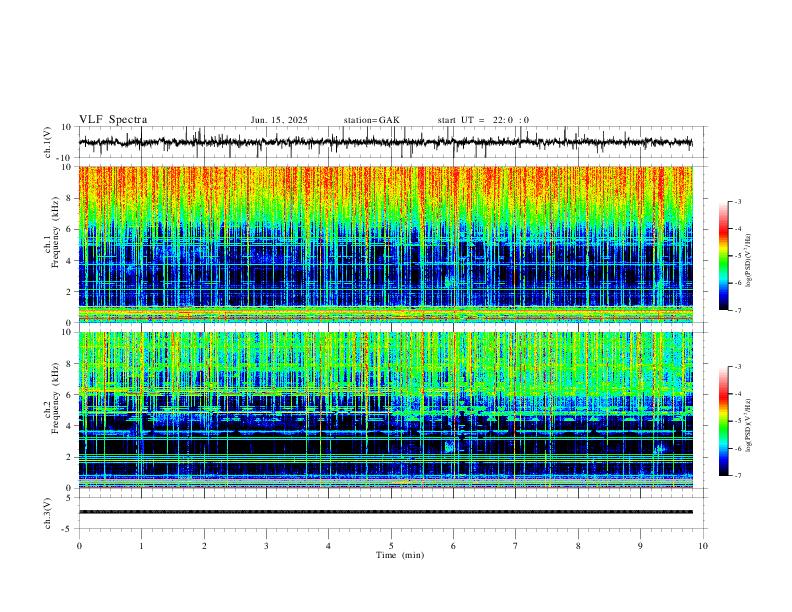792x612 pixels.
Task: Click inside the ch.1 spectrogram panel
Action: [x=385, y=244]
